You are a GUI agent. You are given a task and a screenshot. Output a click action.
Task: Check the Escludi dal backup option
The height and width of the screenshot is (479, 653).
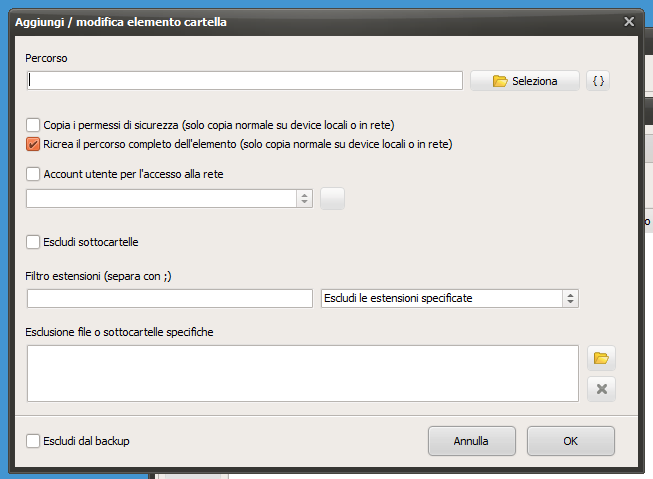[x=33, y=441]
